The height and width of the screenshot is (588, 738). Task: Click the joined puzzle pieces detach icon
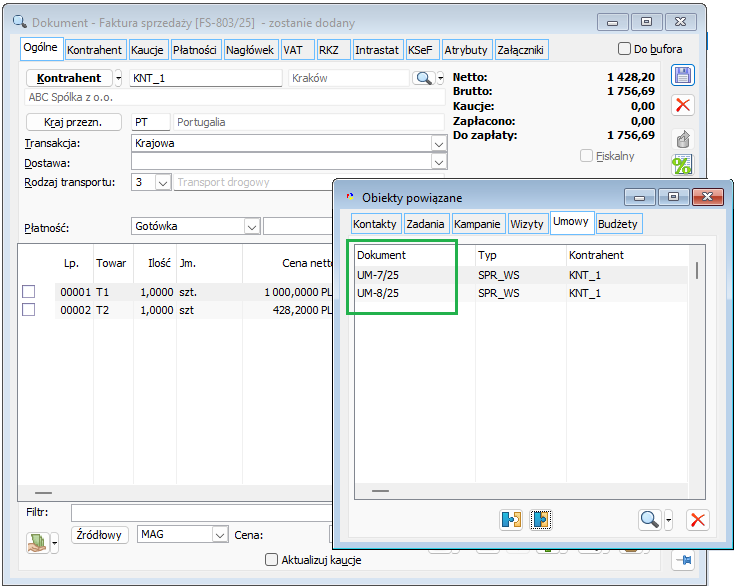tap(541, 519)
